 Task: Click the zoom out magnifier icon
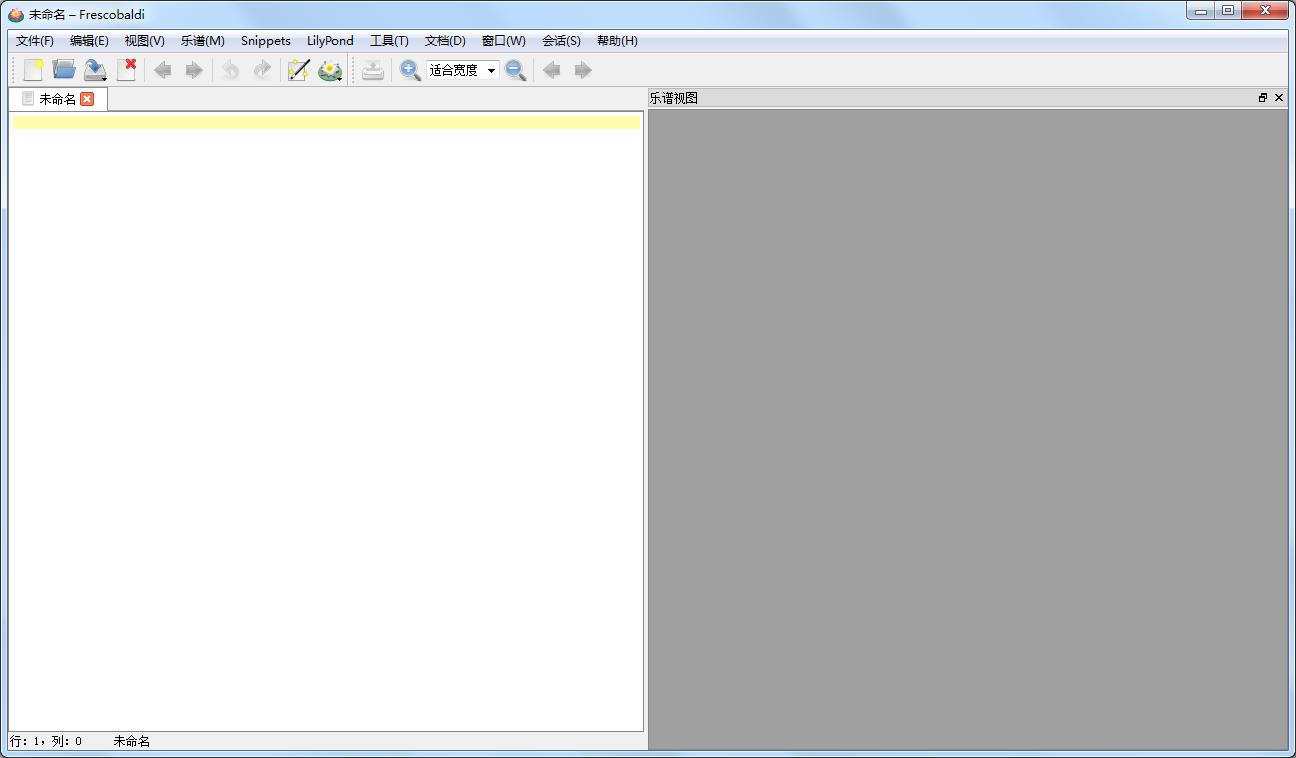[x=516, y=70]
